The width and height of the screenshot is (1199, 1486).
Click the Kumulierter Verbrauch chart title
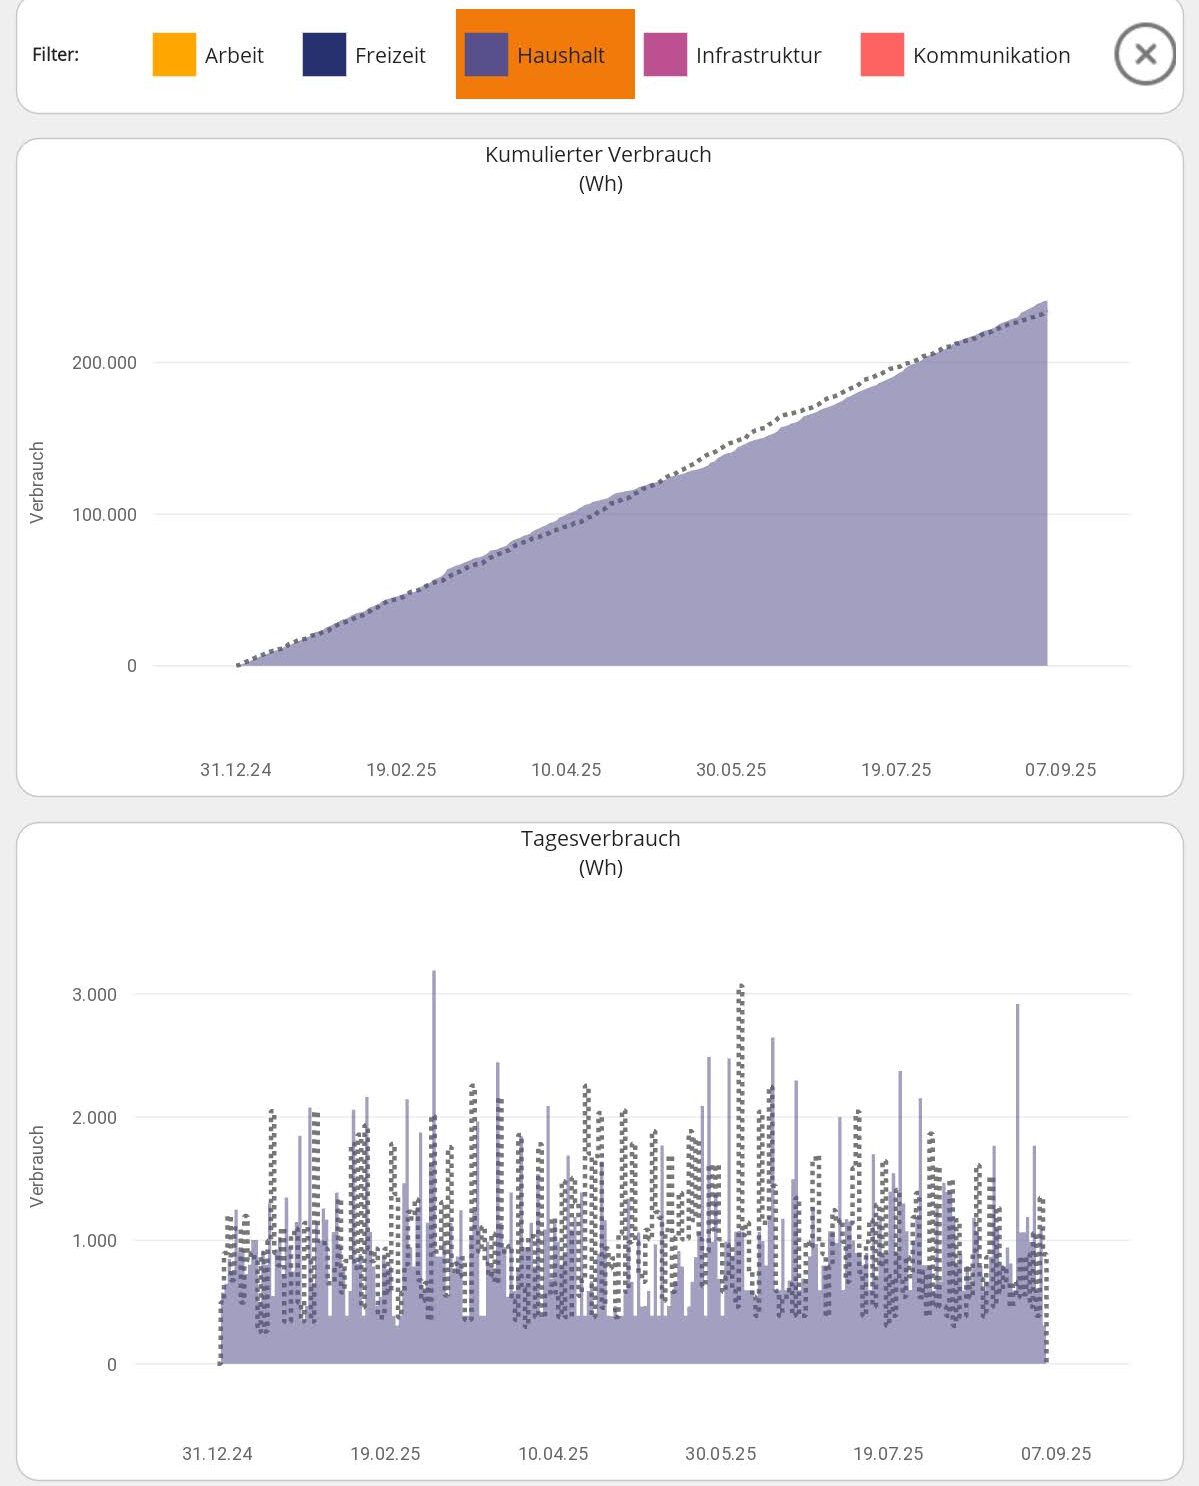click(598, 155)
